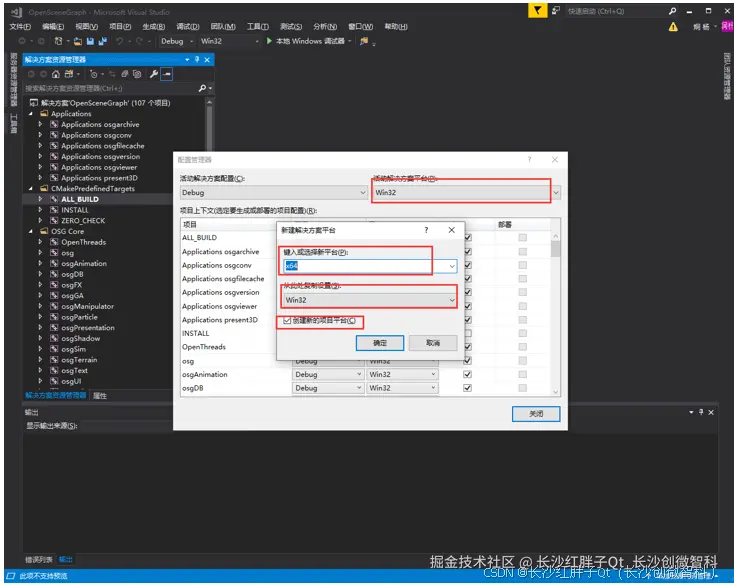Start debugging with the green play icon
Viewport: 734px width, 586px height.
(269, 41)
